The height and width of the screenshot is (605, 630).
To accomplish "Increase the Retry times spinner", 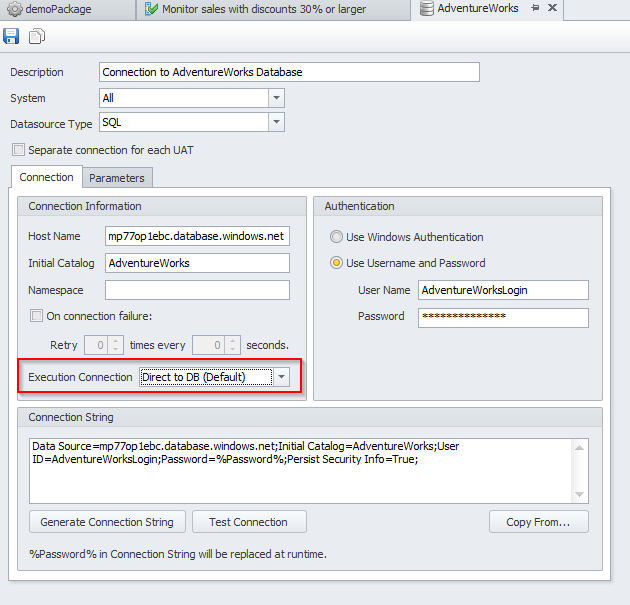I will pos(116,341).
